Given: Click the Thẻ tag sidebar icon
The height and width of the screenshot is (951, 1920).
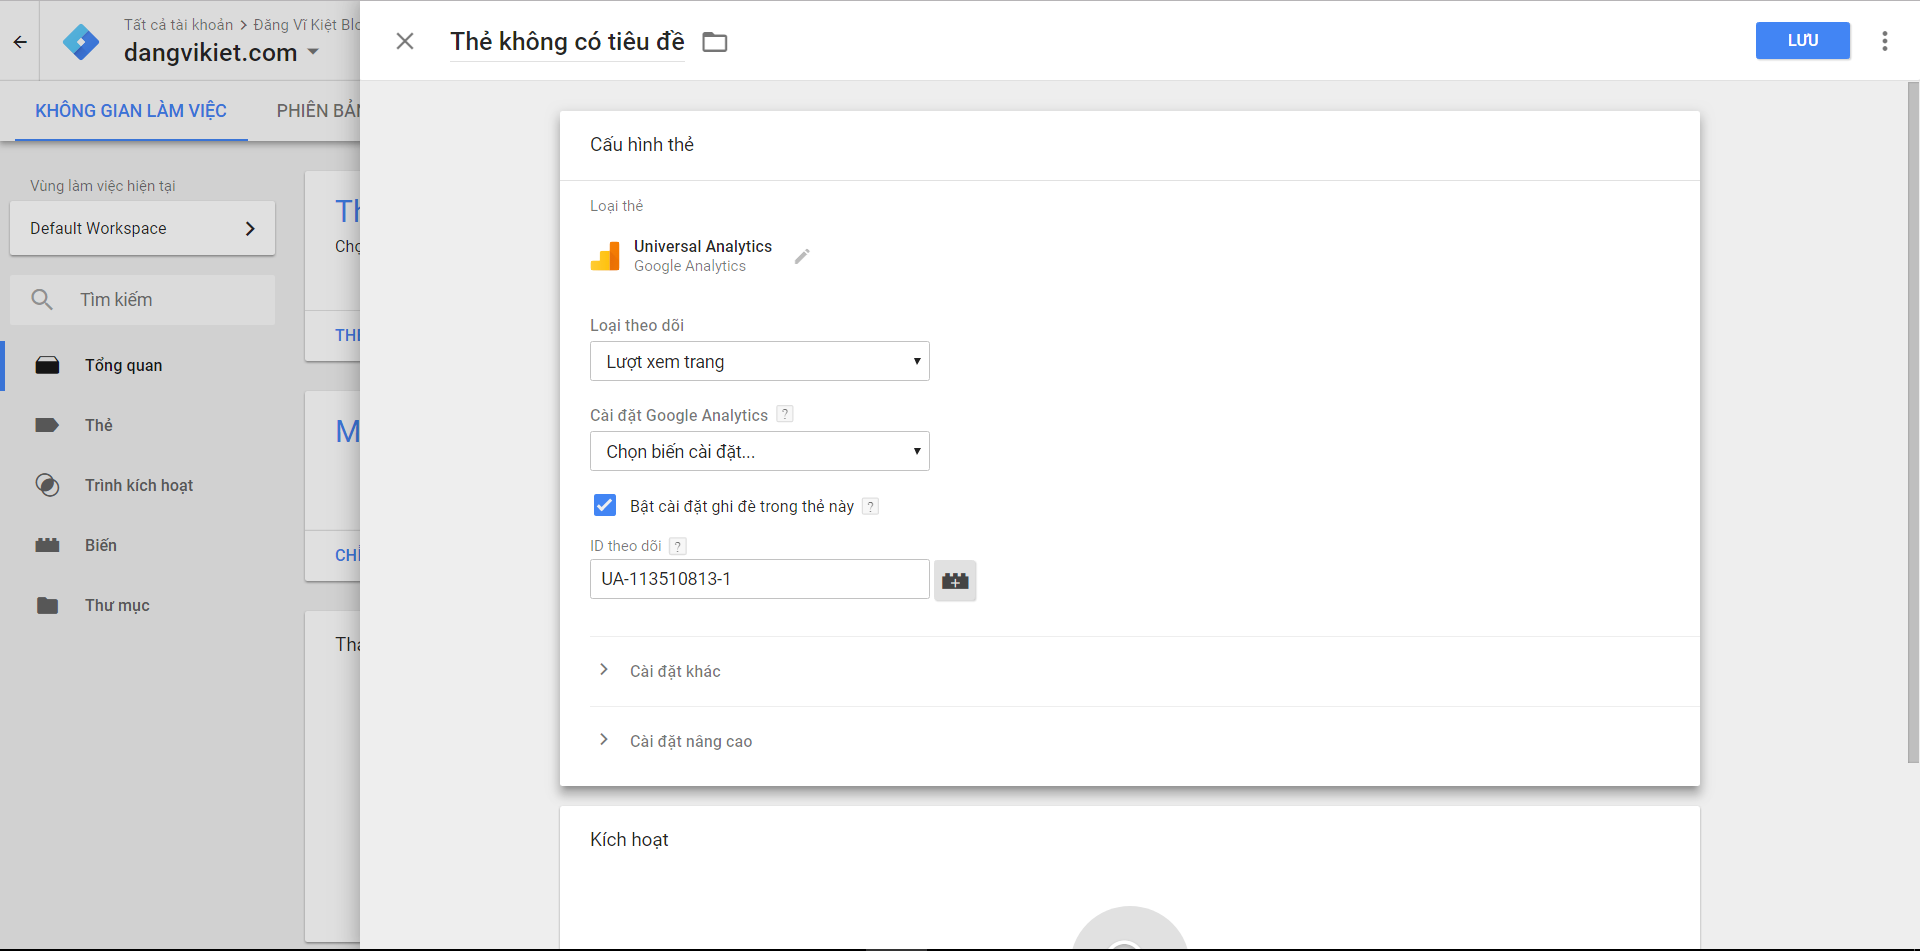Looking at the screenshot, I should point(47,425).
